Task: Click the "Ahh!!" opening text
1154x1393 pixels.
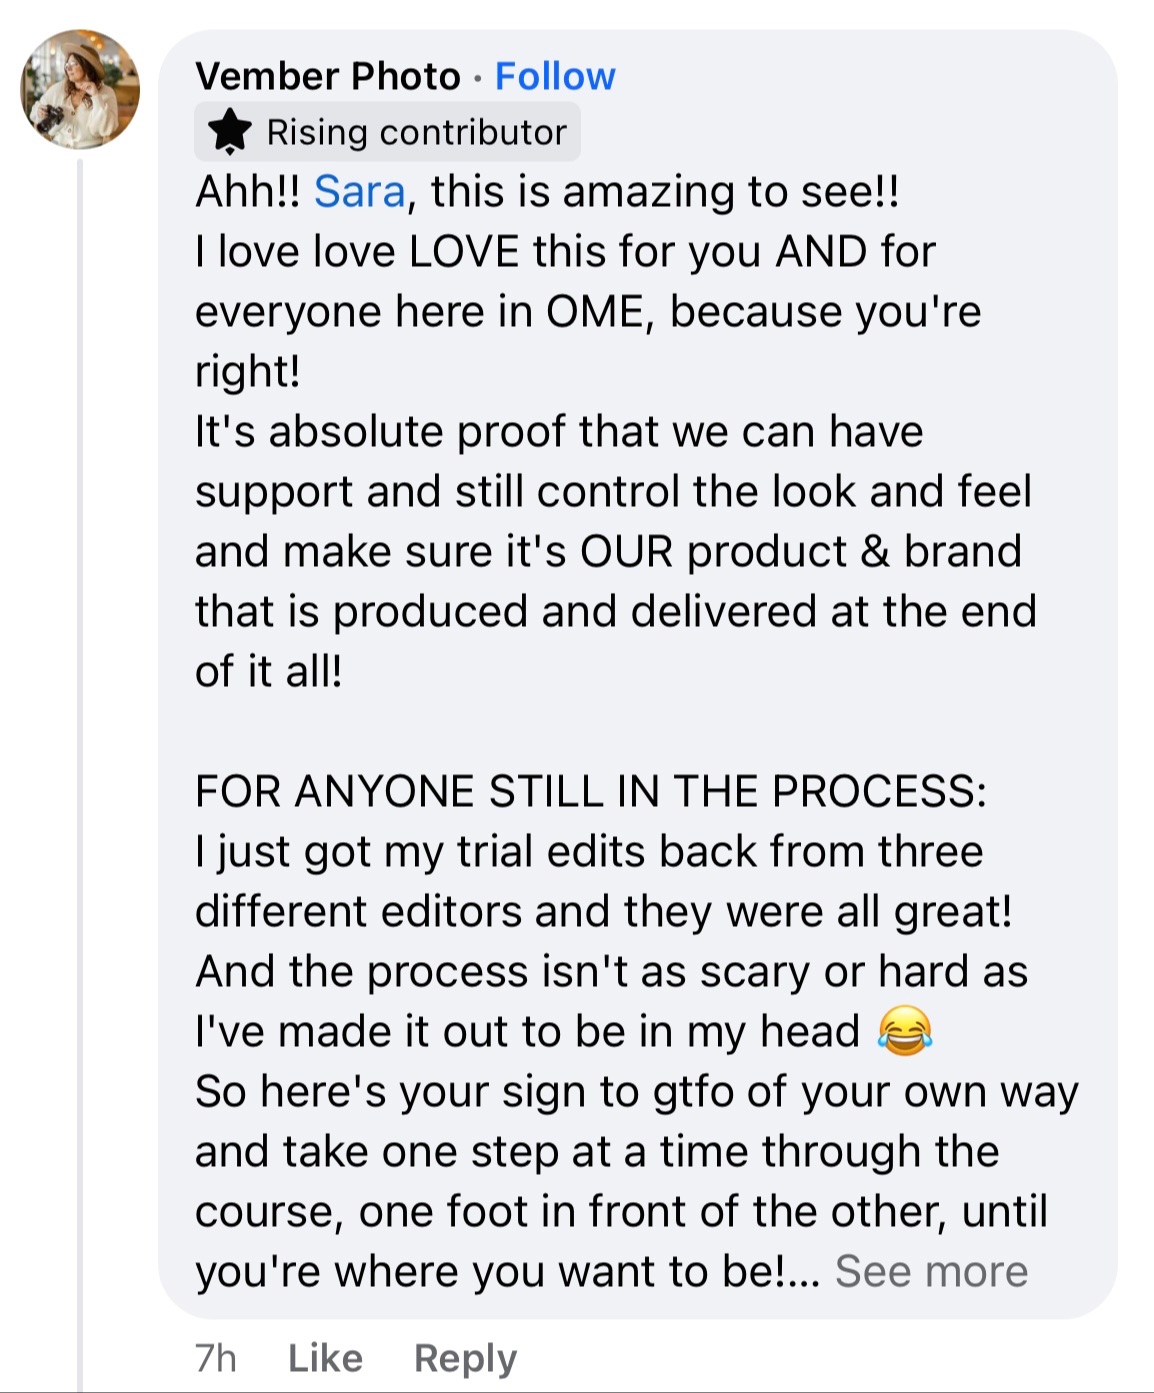Action: tap(247, 191)
